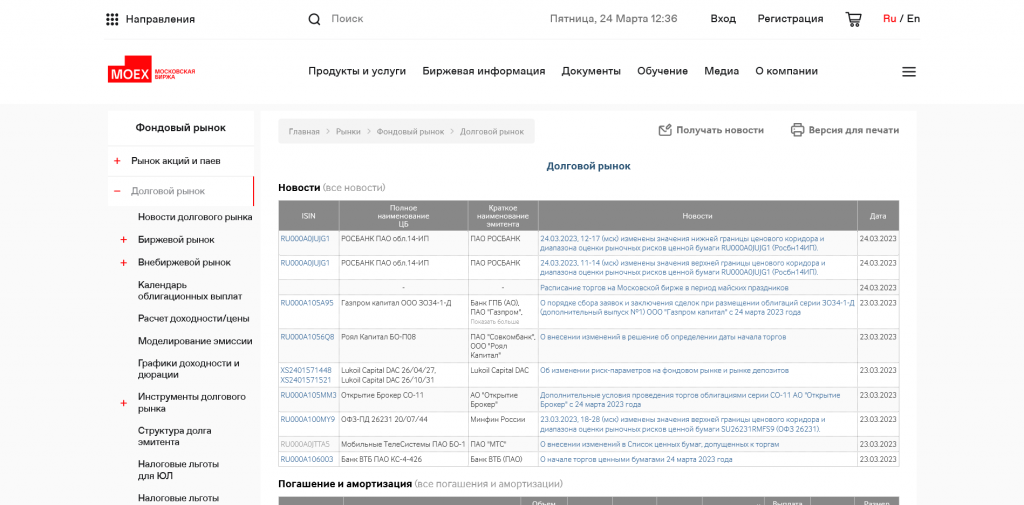Click Версия для печати link text
Image resolution: width=1024 pixels, height=505 pixels.
(854, 130)
